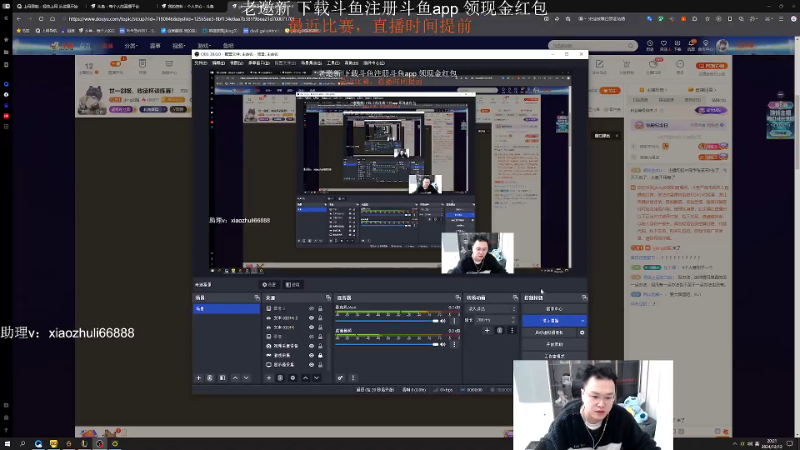Add a new scene with the plus icon
Image resolution: width=800 pixels, height=450 pixels.
point(198,378)
